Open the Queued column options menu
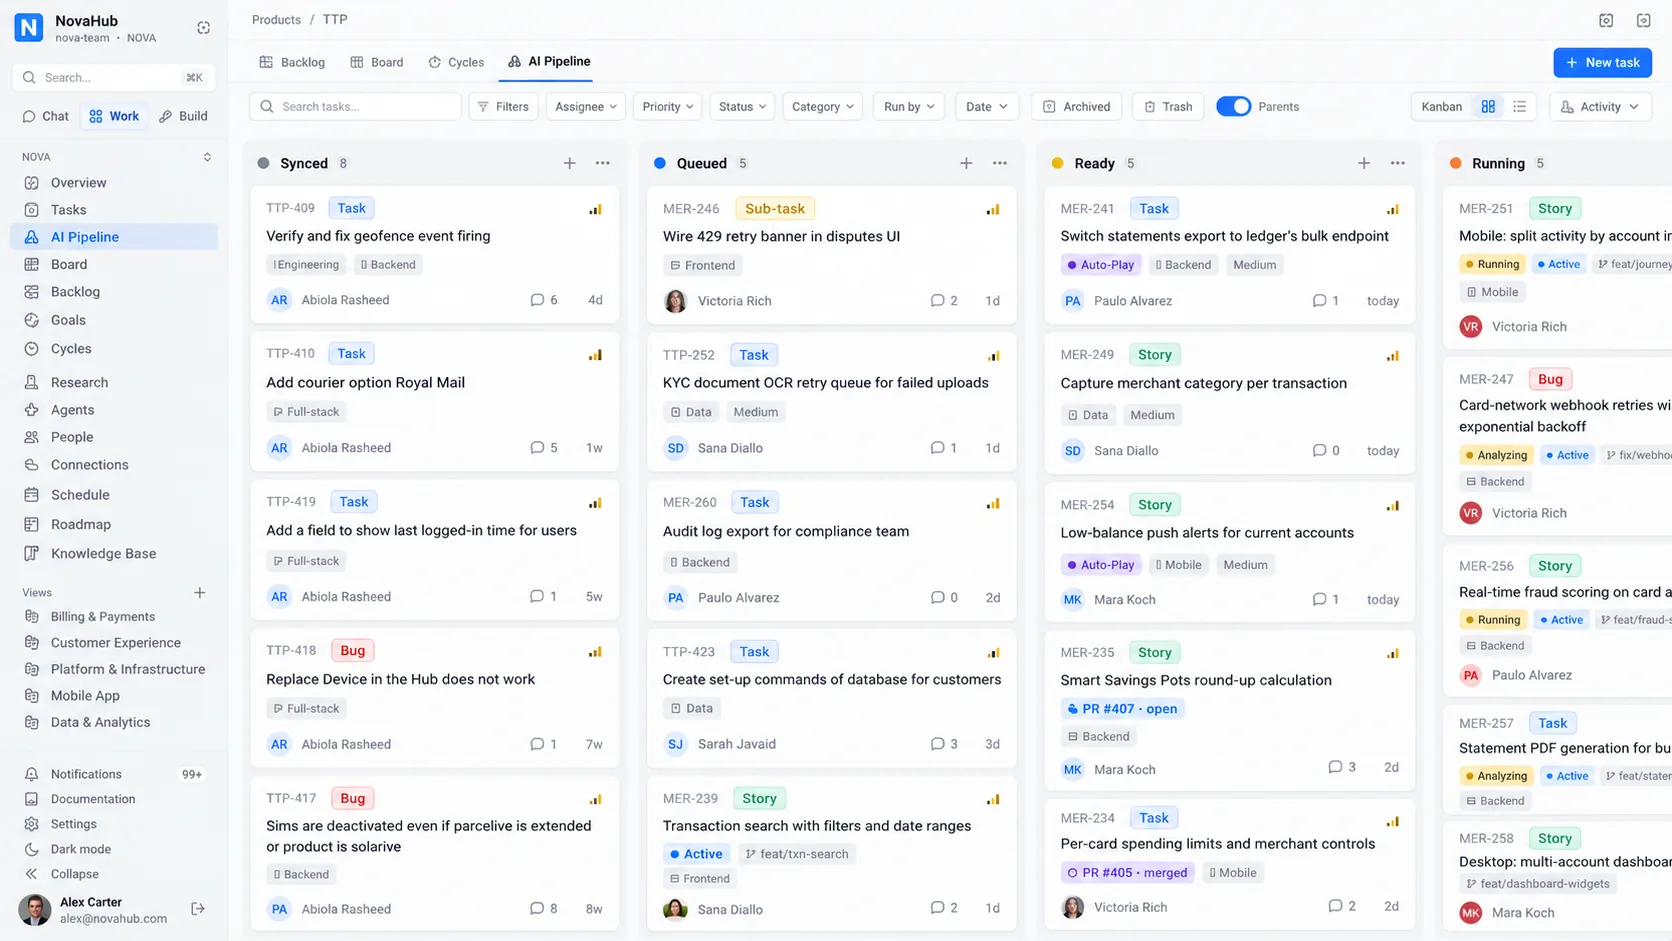This screenshot has height=941, width=1672. tap(999, 163)
